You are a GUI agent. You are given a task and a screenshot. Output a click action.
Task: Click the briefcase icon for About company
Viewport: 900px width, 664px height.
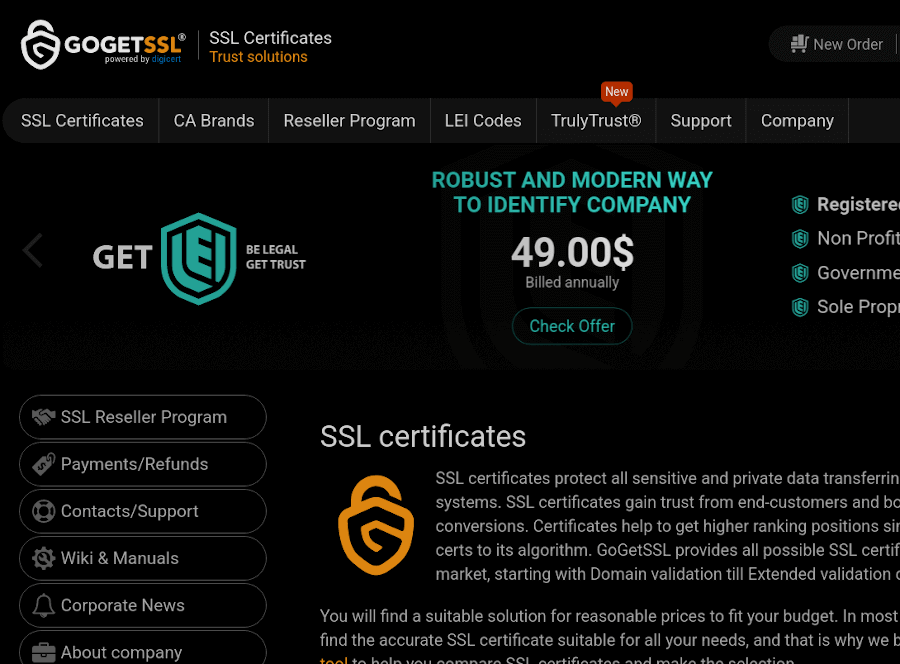coord(43,652)
